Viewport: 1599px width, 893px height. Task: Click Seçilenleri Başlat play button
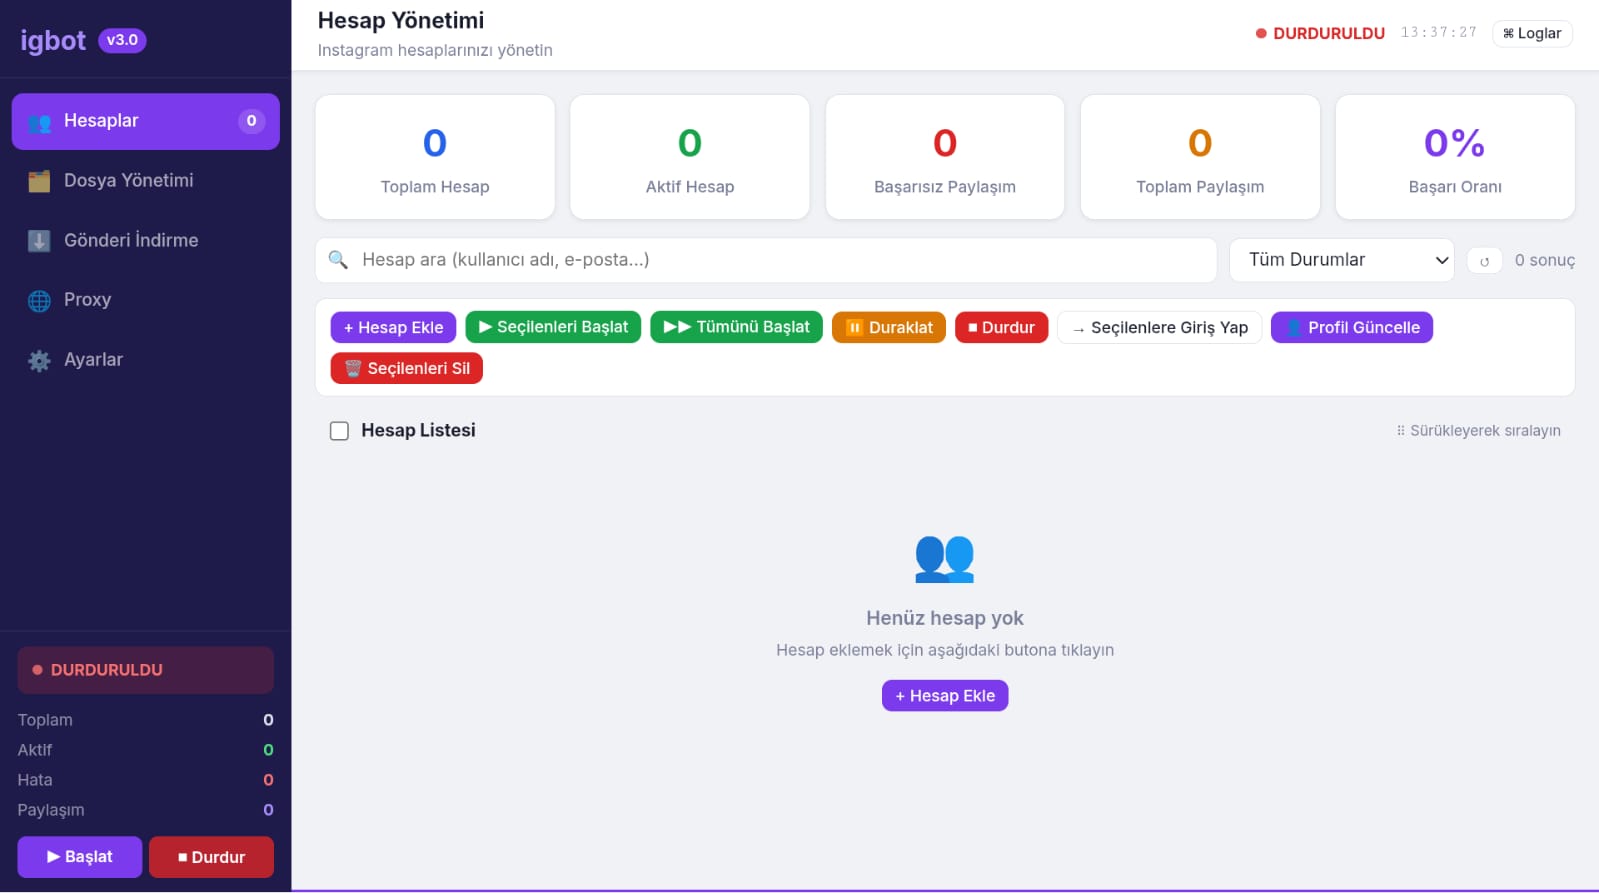pos(553,327)
